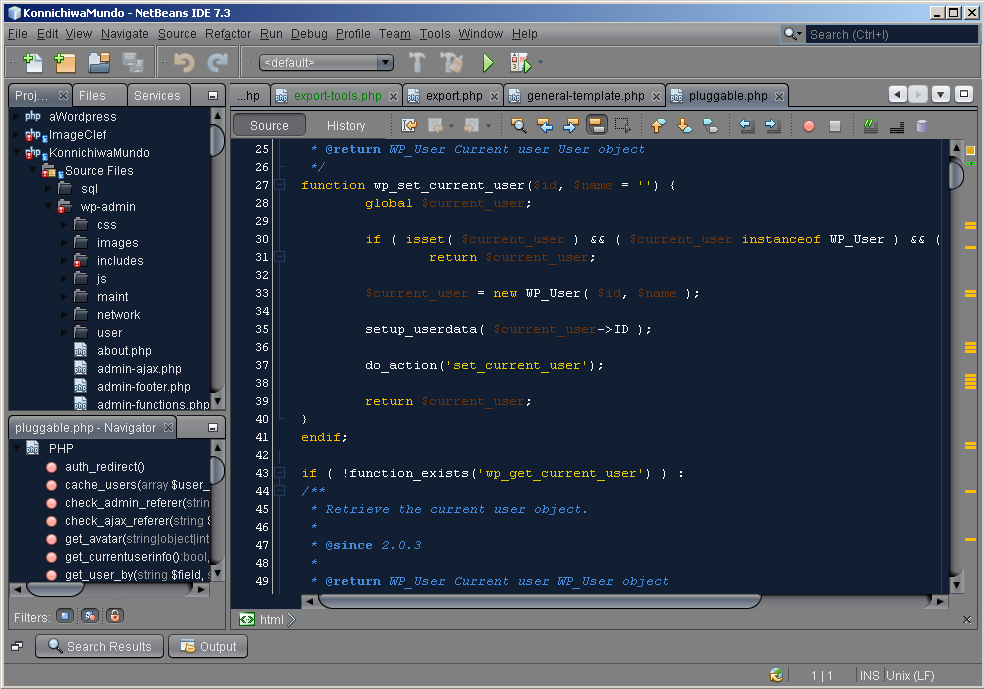Open the Refactor menu

point(228,34)
